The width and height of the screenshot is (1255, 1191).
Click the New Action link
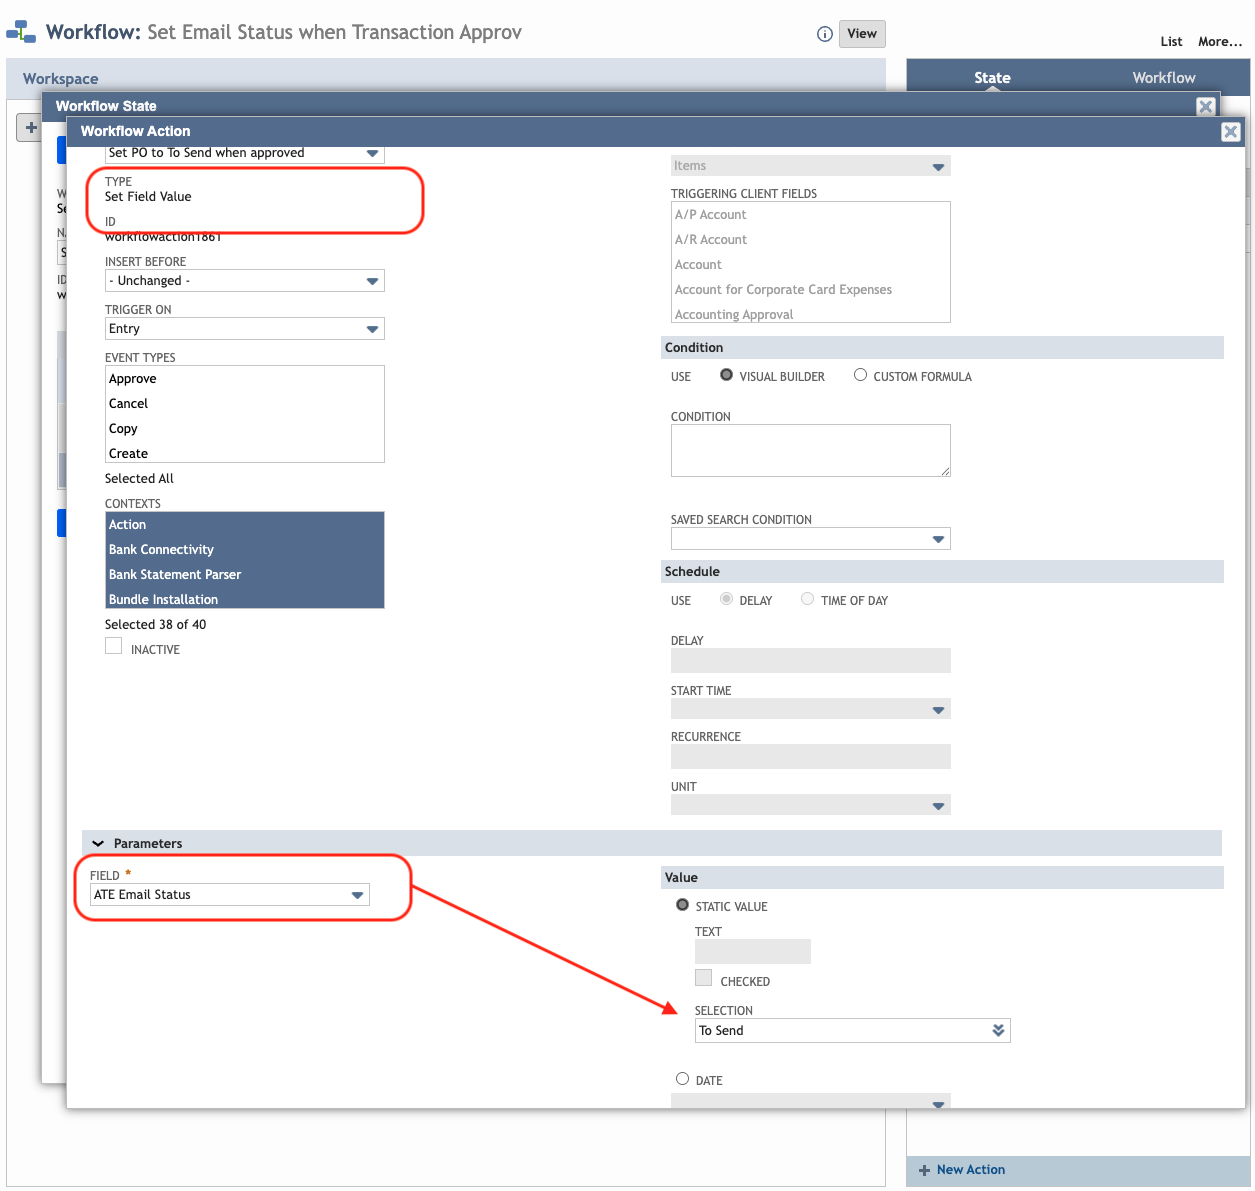(970, 1170)
